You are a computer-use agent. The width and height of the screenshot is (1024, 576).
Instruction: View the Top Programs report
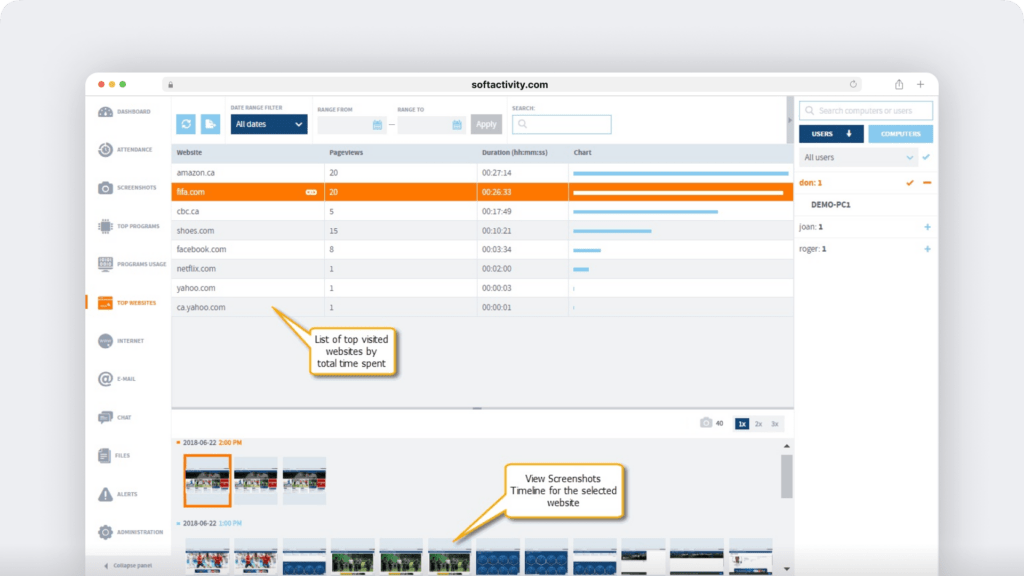[x=125, y=225]
